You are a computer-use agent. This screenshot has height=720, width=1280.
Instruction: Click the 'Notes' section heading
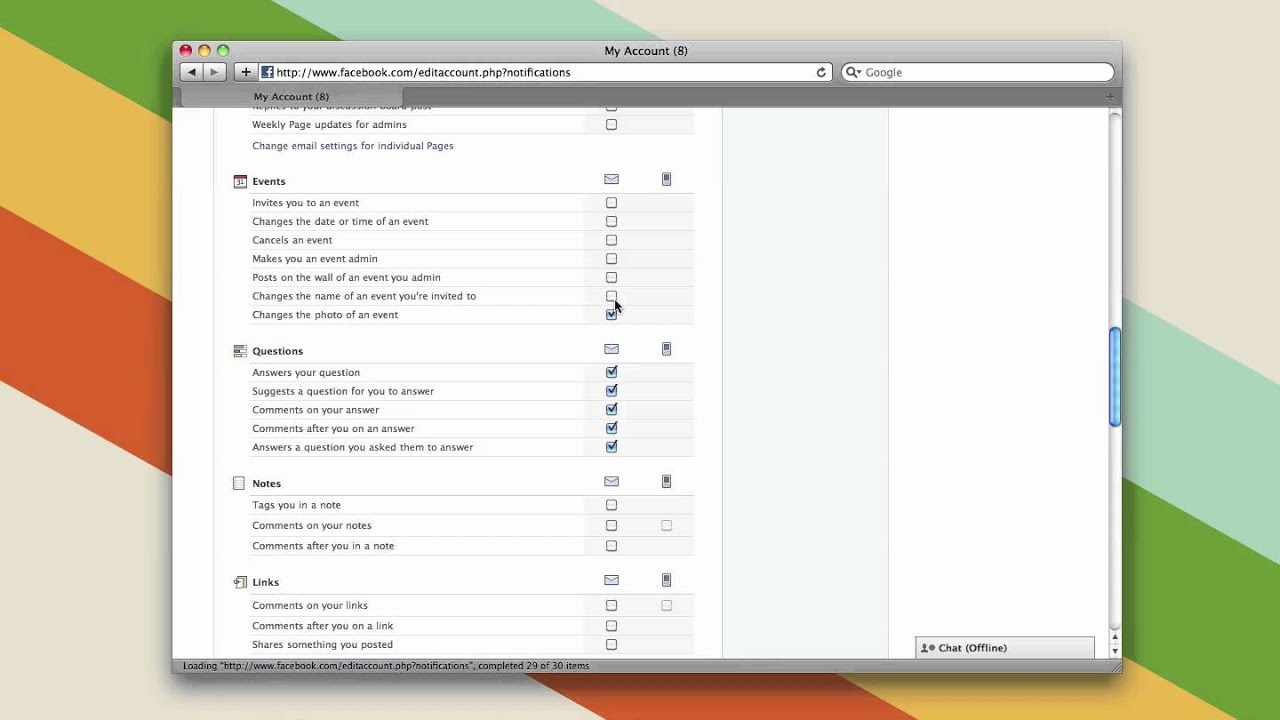266,484
